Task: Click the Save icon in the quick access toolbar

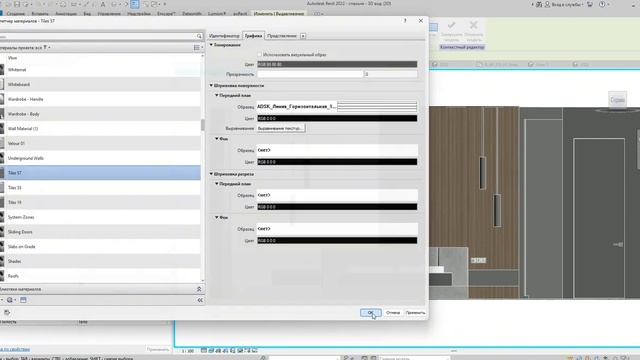Action: click(17, 4)
